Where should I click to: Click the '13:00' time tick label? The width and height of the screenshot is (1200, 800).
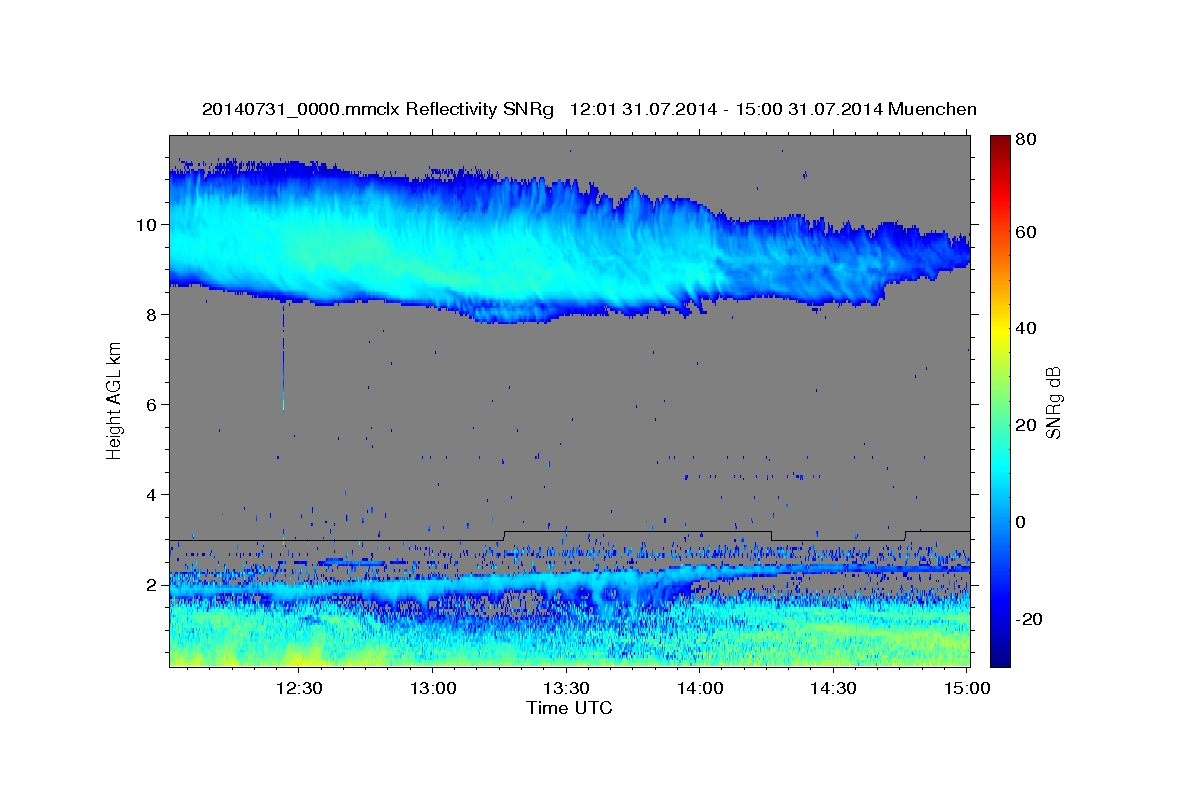coord(433,689)
